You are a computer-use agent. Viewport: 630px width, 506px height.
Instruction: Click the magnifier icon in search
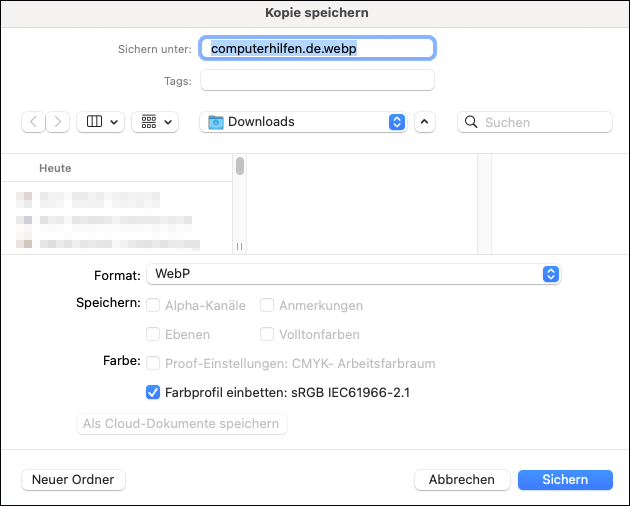pos(471,122)
